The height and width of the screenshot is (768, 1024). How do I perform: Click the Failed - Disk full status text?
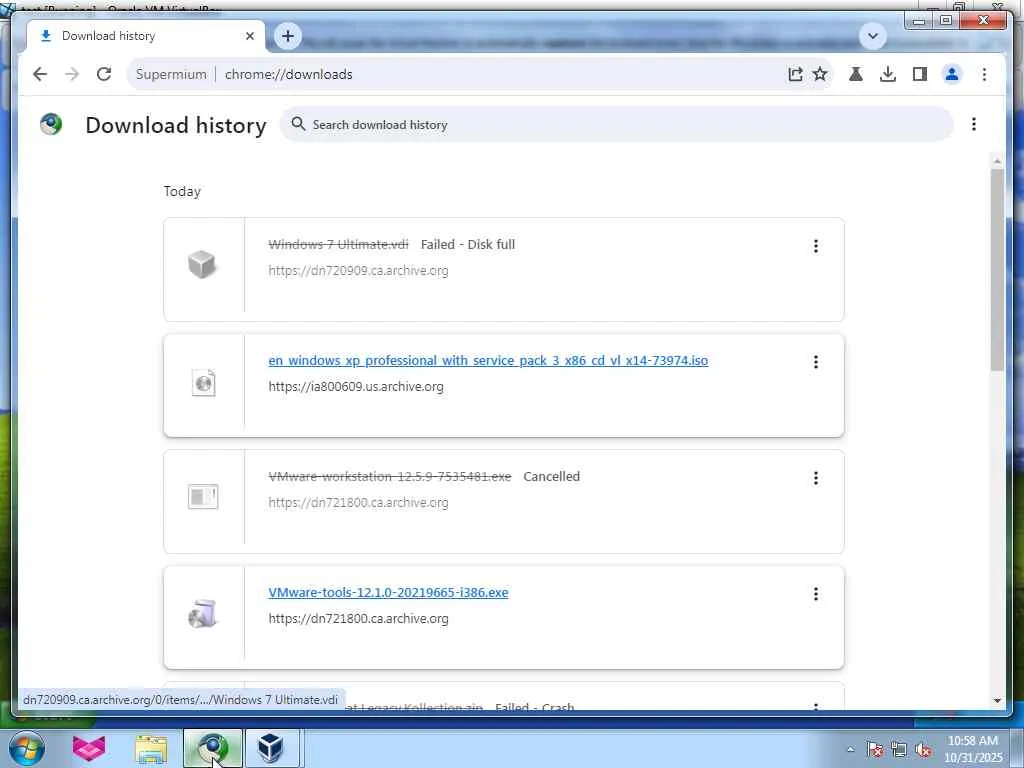coord(468,244)
